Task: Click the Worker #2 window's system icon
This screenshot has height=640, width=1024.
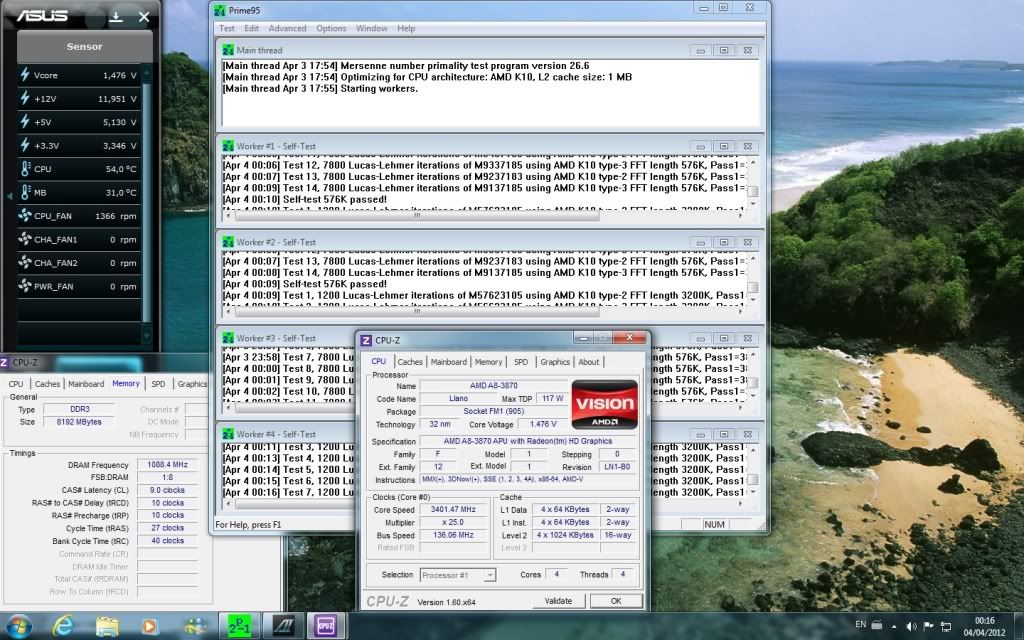Action: pyautogui.click(x=228, y=242)
